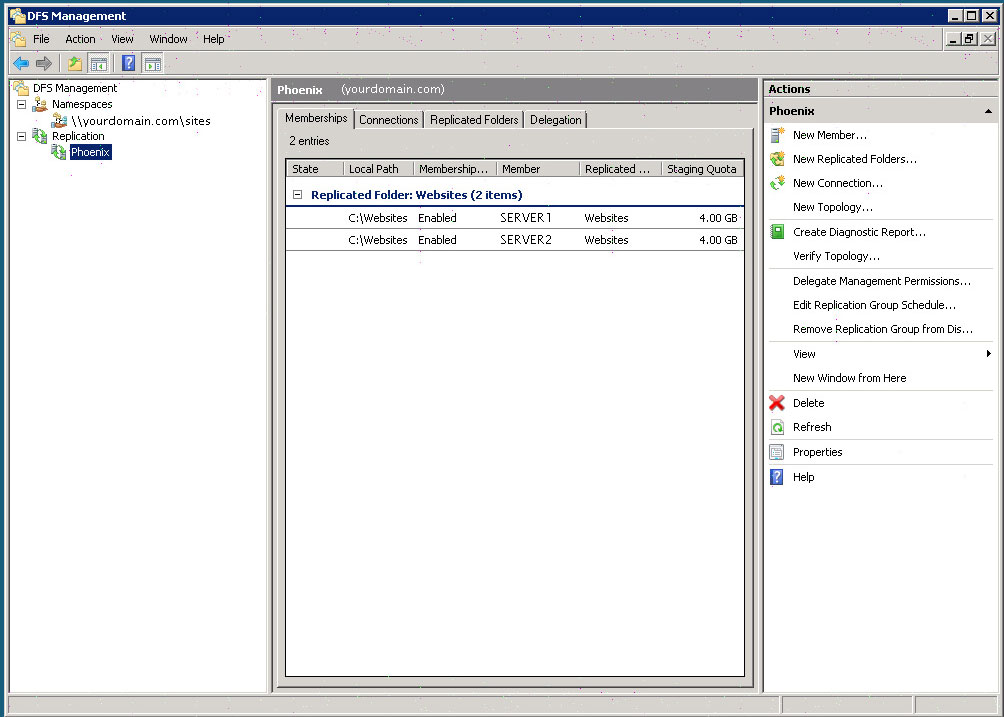This screenshot has height=717, width=1004.
Task: Click the DFS Management root tree icon
Action: pos(21,88)
